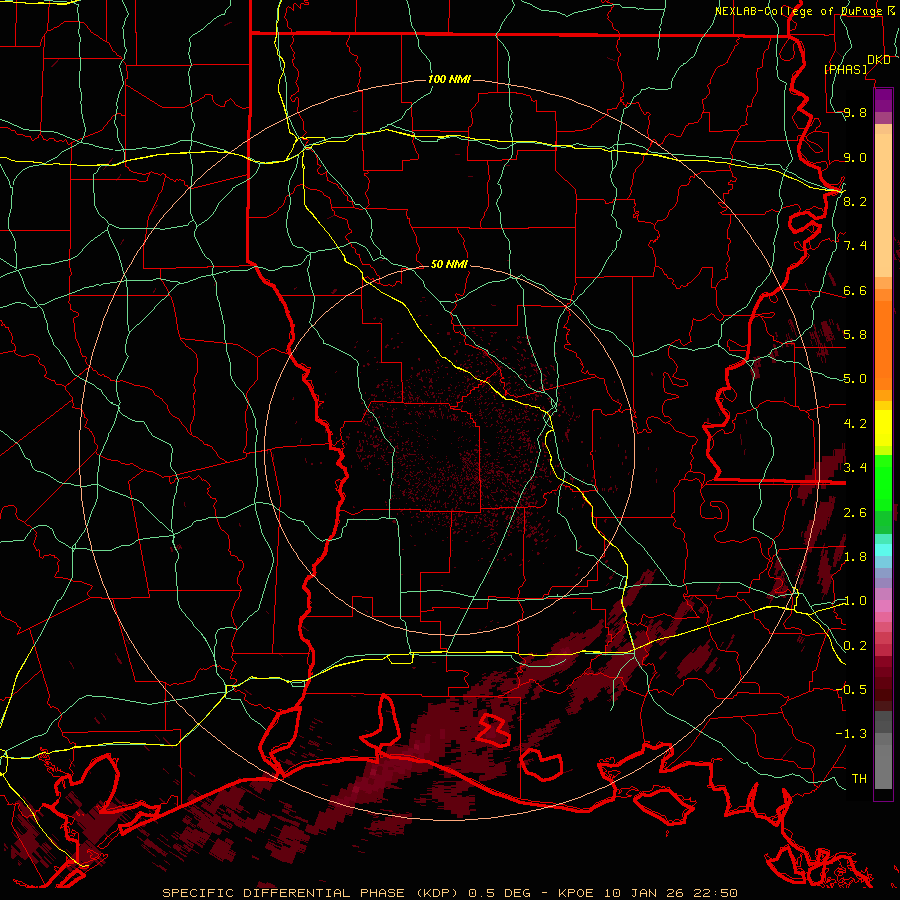Click the 0.2 scale value
The width and height of the screenshot is (900, 900).
coord(855,645)
